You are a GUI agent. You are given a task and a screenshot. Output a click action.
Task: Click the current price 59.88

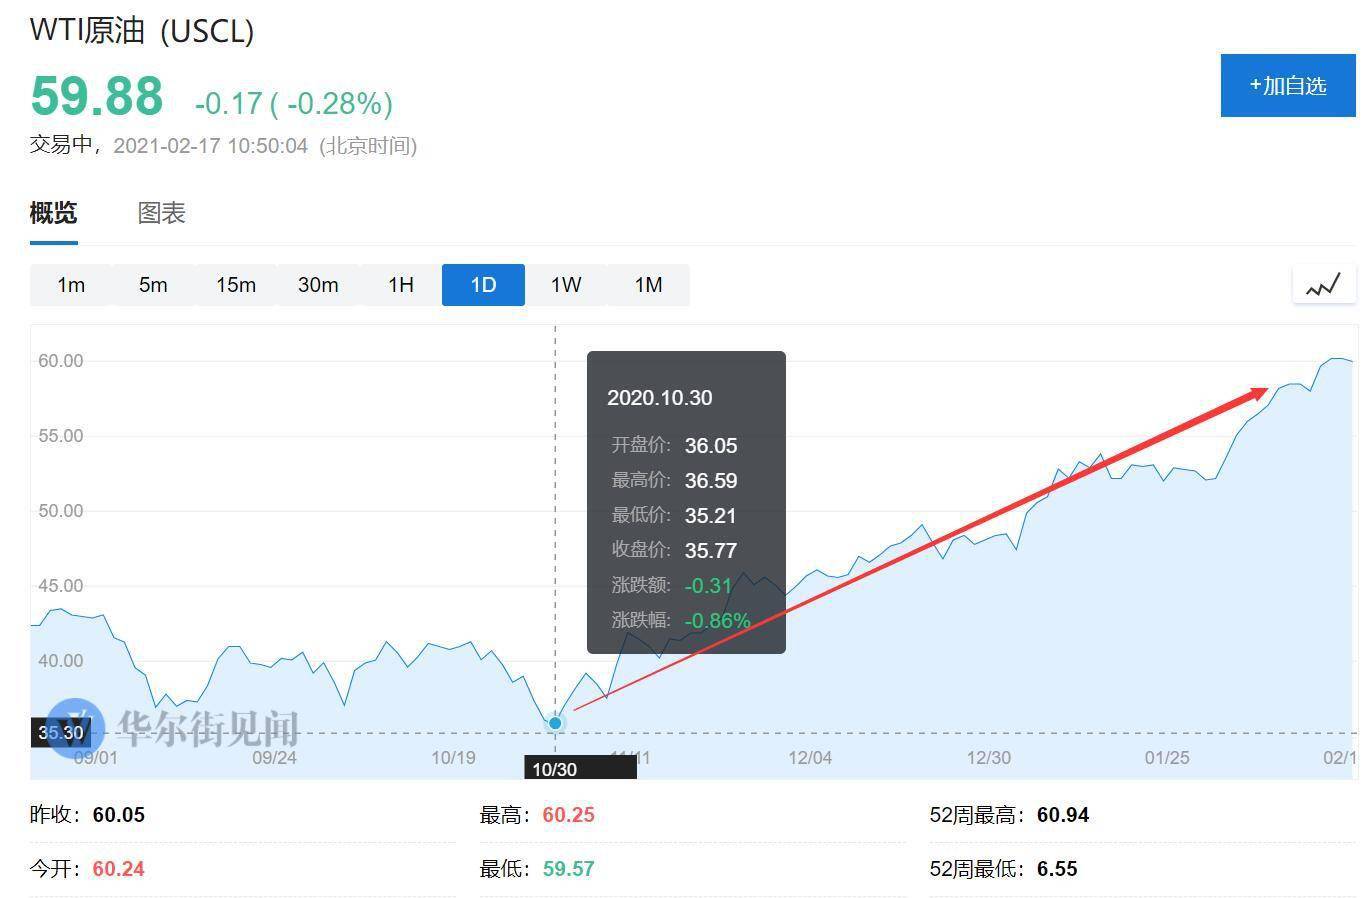[97, 96]
